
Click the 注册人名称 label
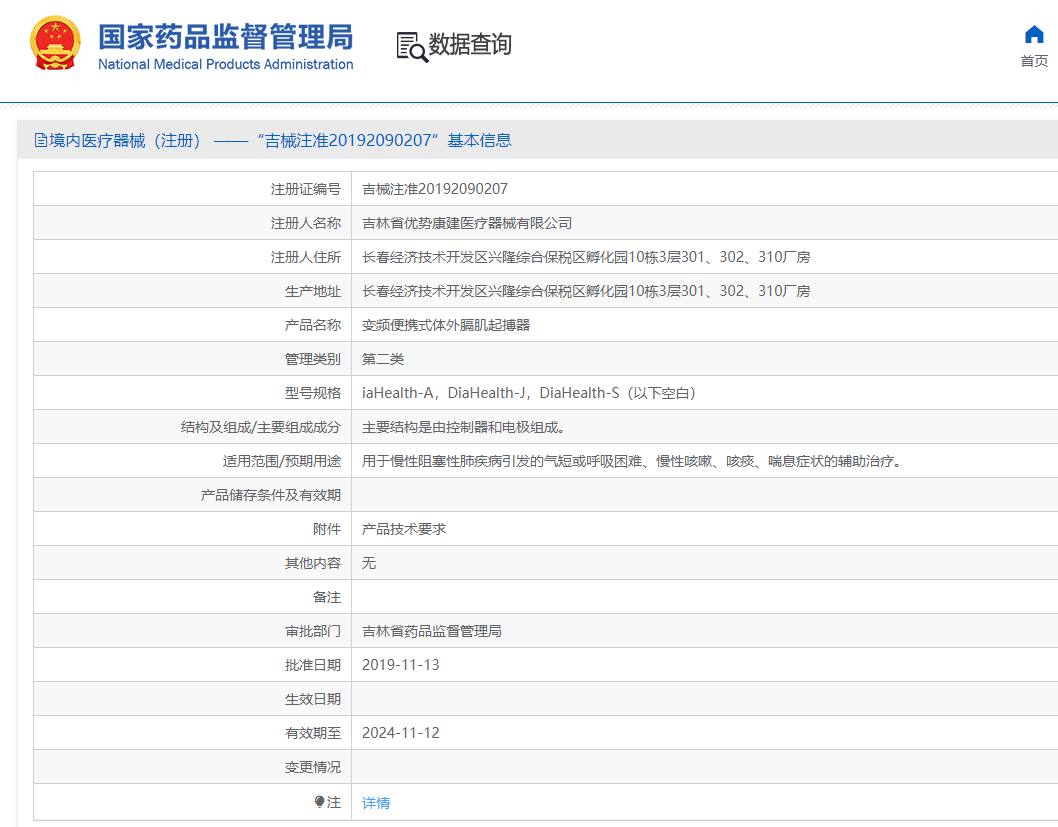pos(306,223)
